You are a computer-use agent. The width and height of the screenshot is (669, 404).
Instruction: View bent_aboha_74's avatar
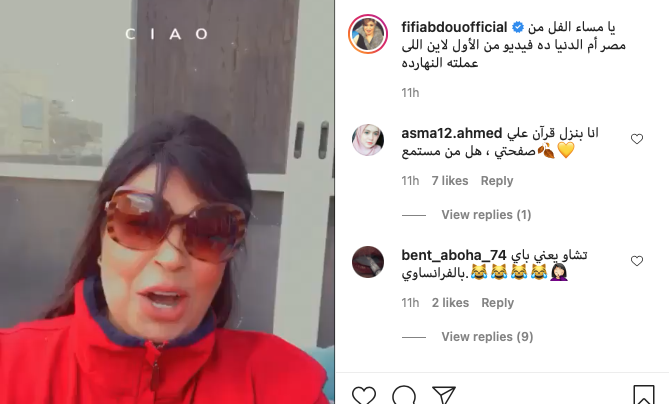368,262
